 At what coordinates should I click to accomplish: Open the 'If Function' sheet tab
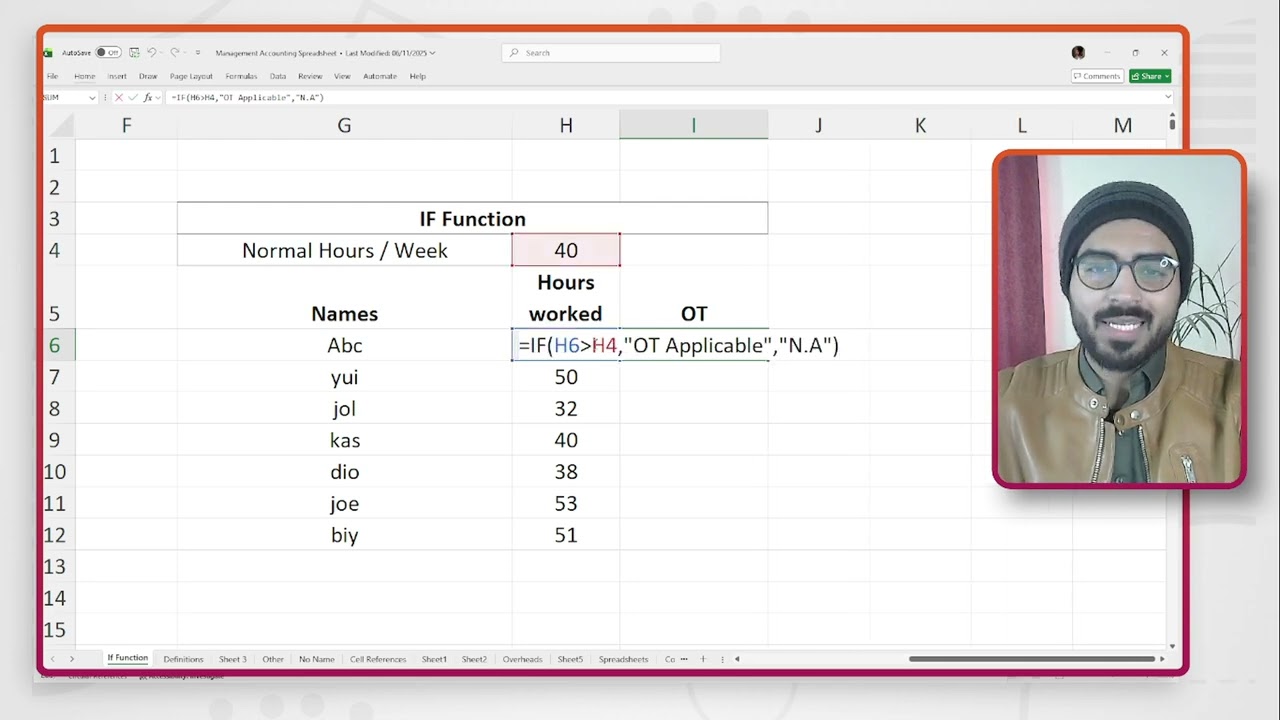(127, 658)
